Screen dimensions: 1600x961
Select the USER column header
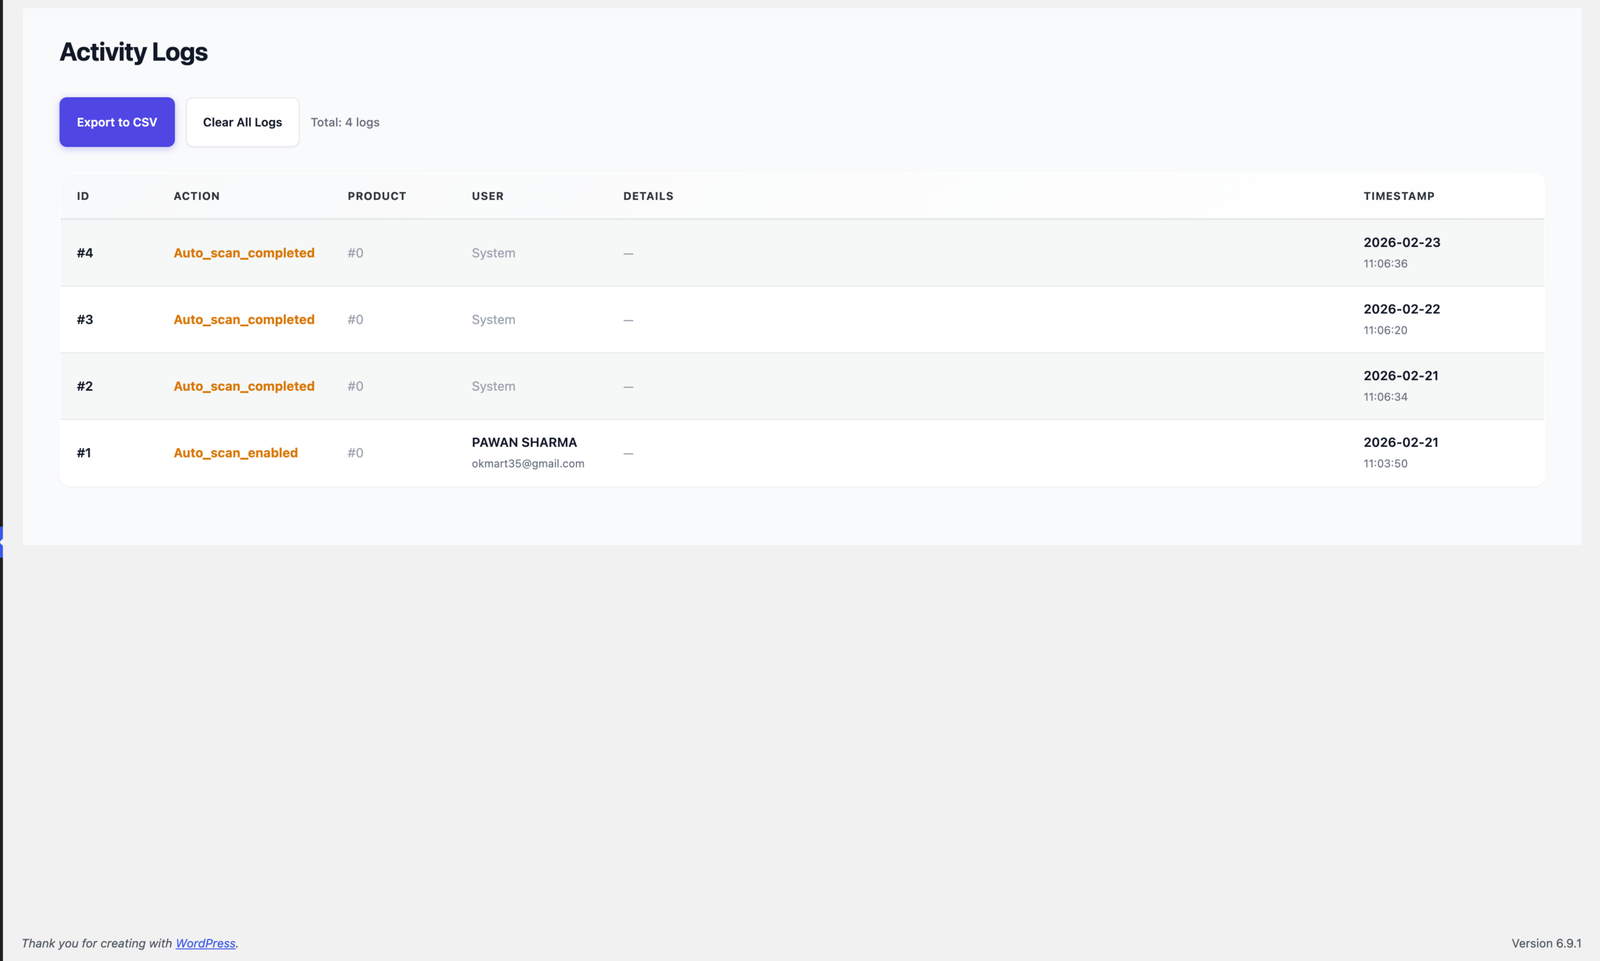tap(487, 196)
